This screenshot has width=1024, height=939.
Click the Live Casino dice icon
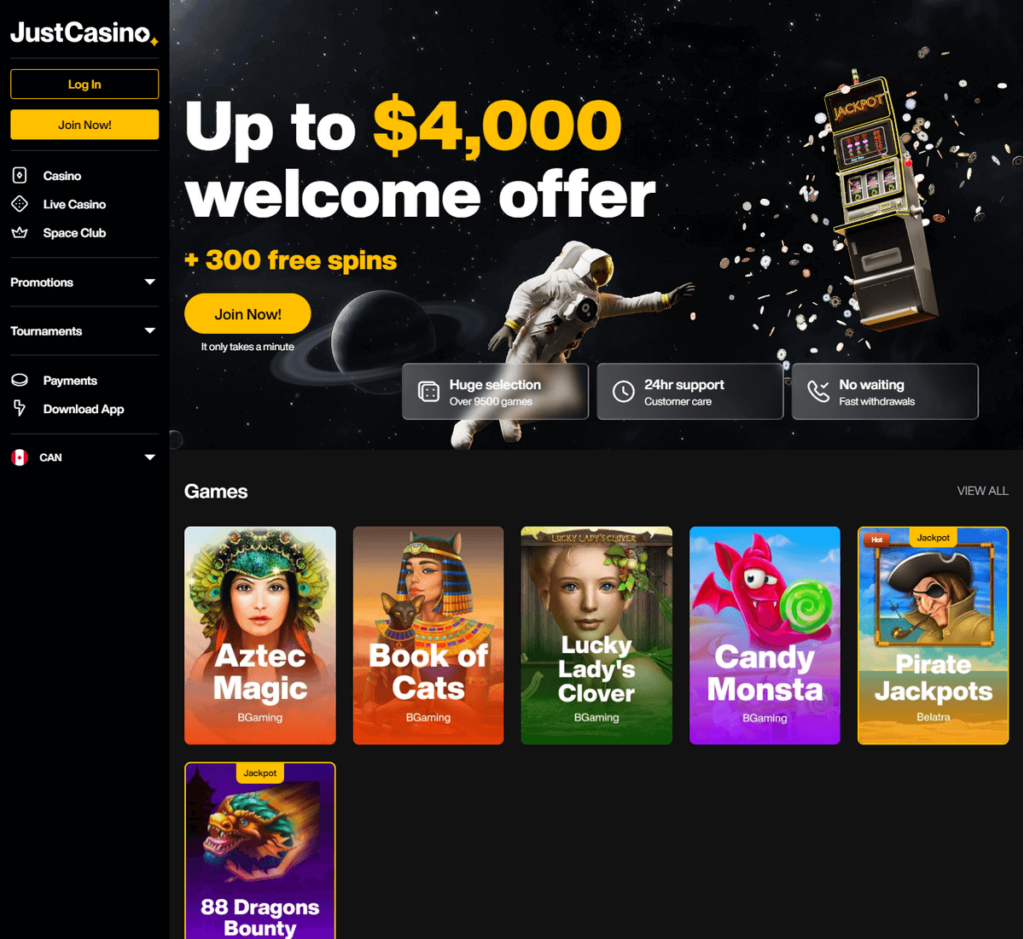[x=20, y=204]
